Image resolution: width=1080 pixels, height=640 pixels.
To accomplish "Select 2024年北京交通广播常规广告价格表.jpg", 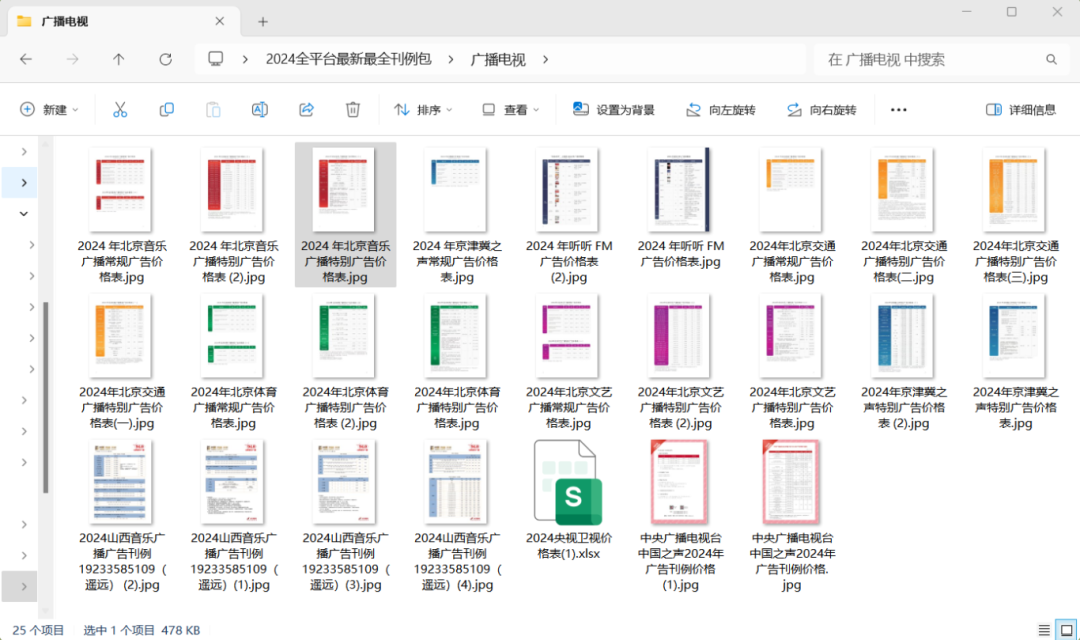I will click(x=792, y=214).
